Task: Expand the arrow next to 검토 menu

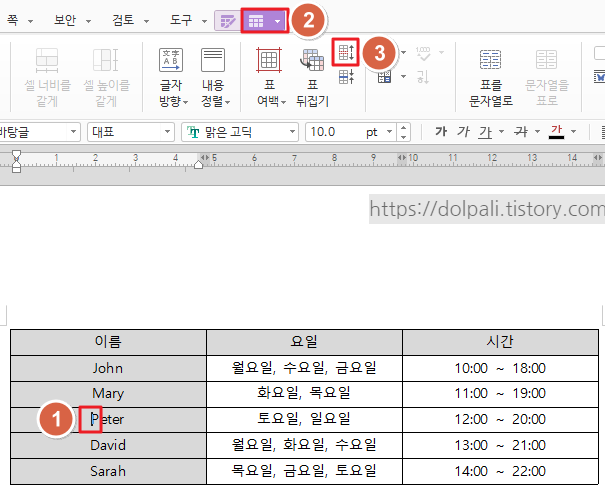Action: (x=146, y=21)
